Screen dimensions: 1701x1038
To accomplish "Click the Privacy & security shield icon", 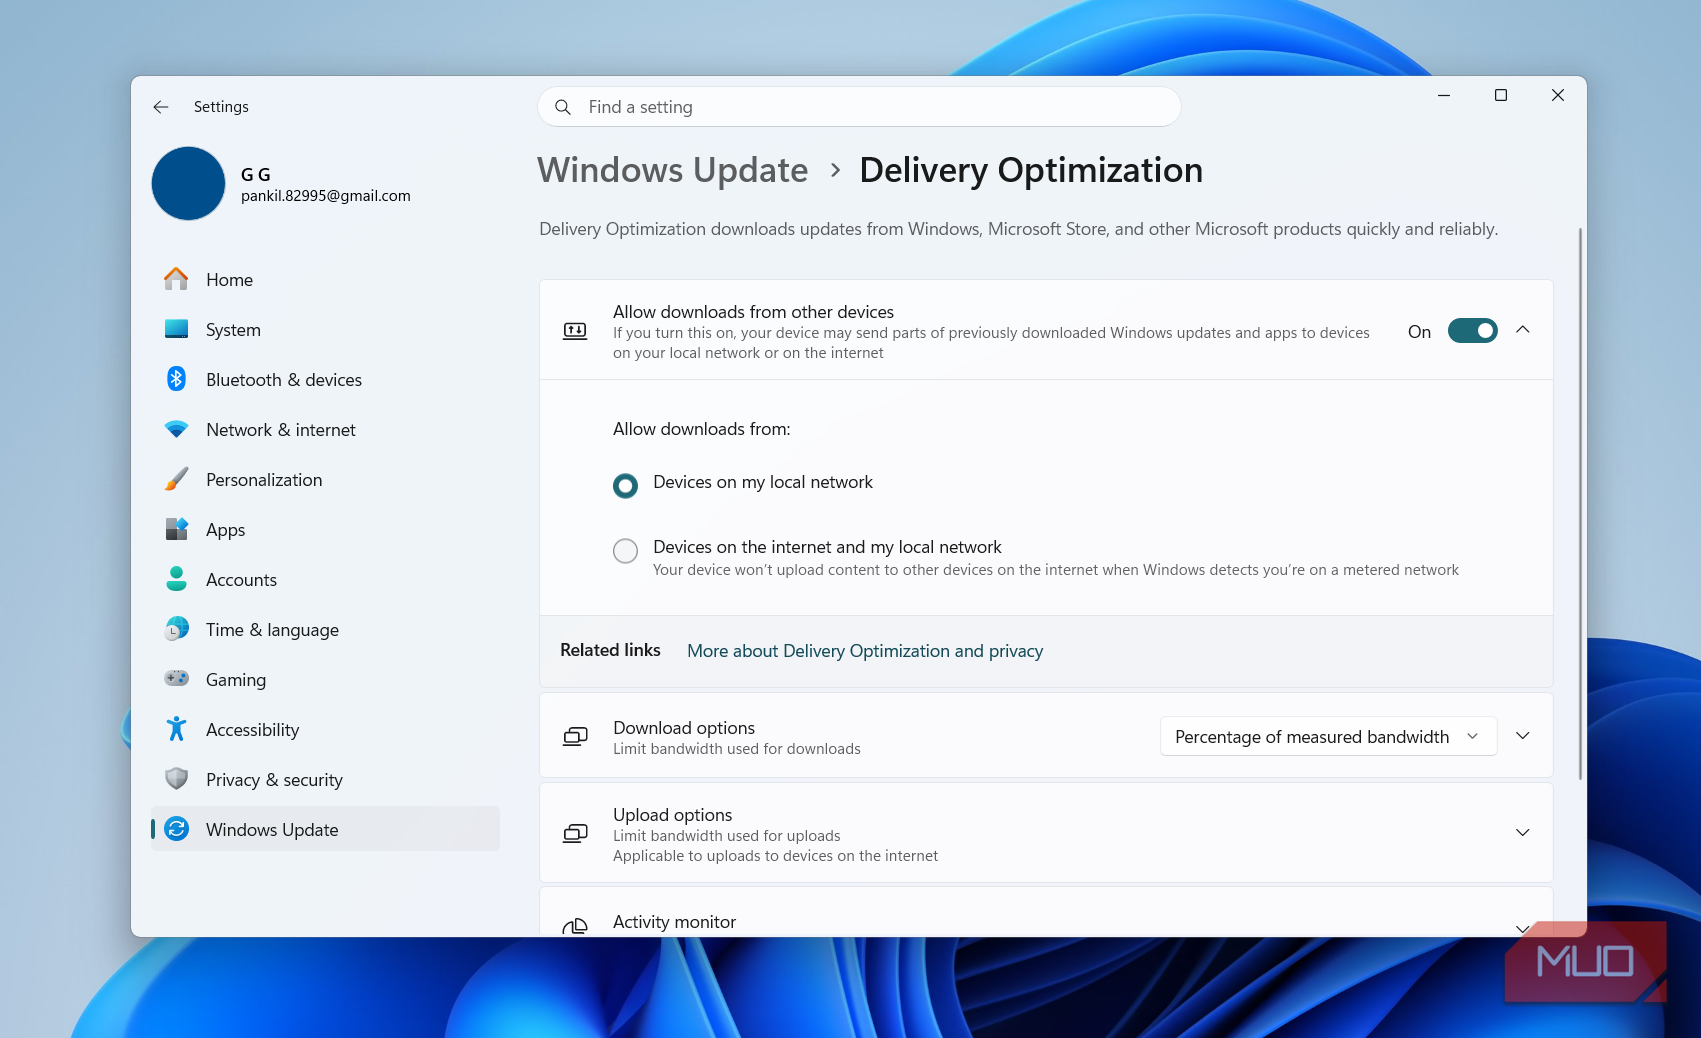I will [x=176, y=779].
